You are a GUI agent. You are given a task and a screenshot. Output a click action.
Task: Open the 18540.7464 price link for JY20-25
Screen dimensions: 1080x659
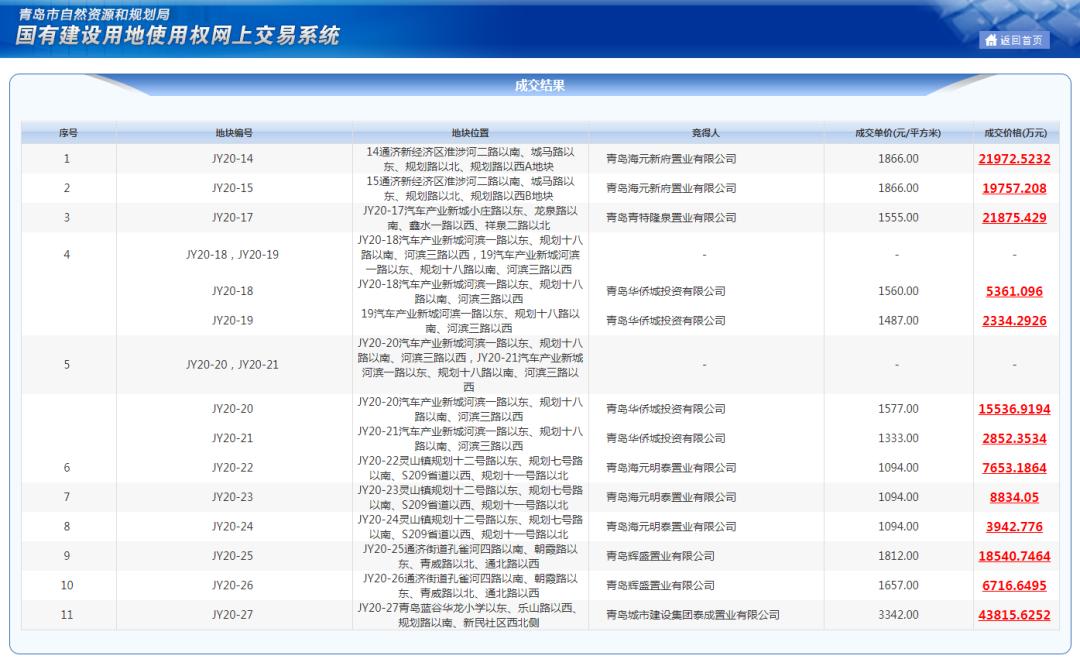coord(1013,554)
